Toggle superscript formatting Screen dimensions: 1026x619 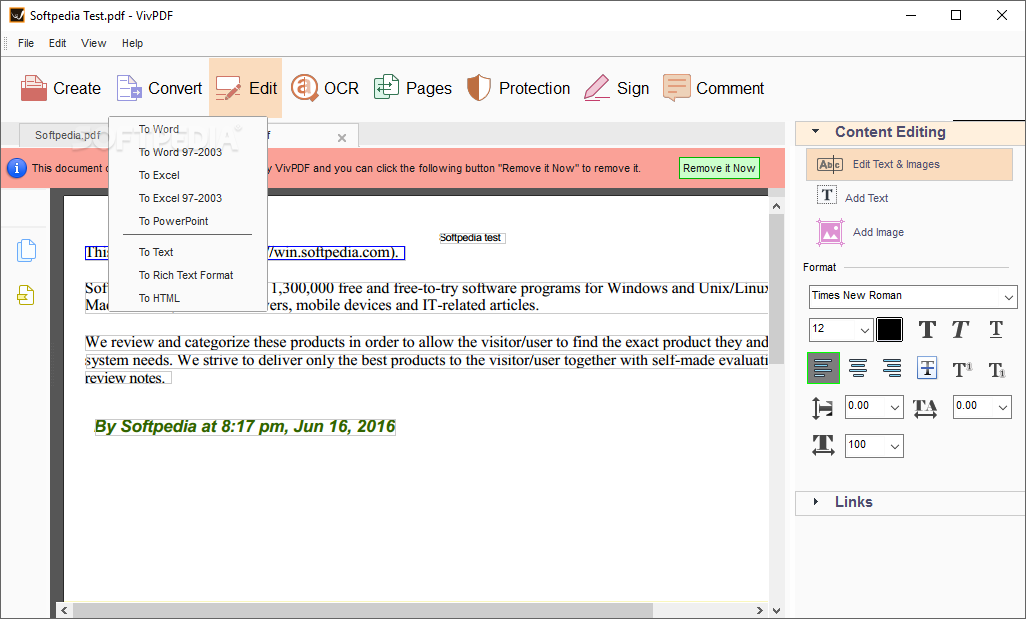click(962, 370)
